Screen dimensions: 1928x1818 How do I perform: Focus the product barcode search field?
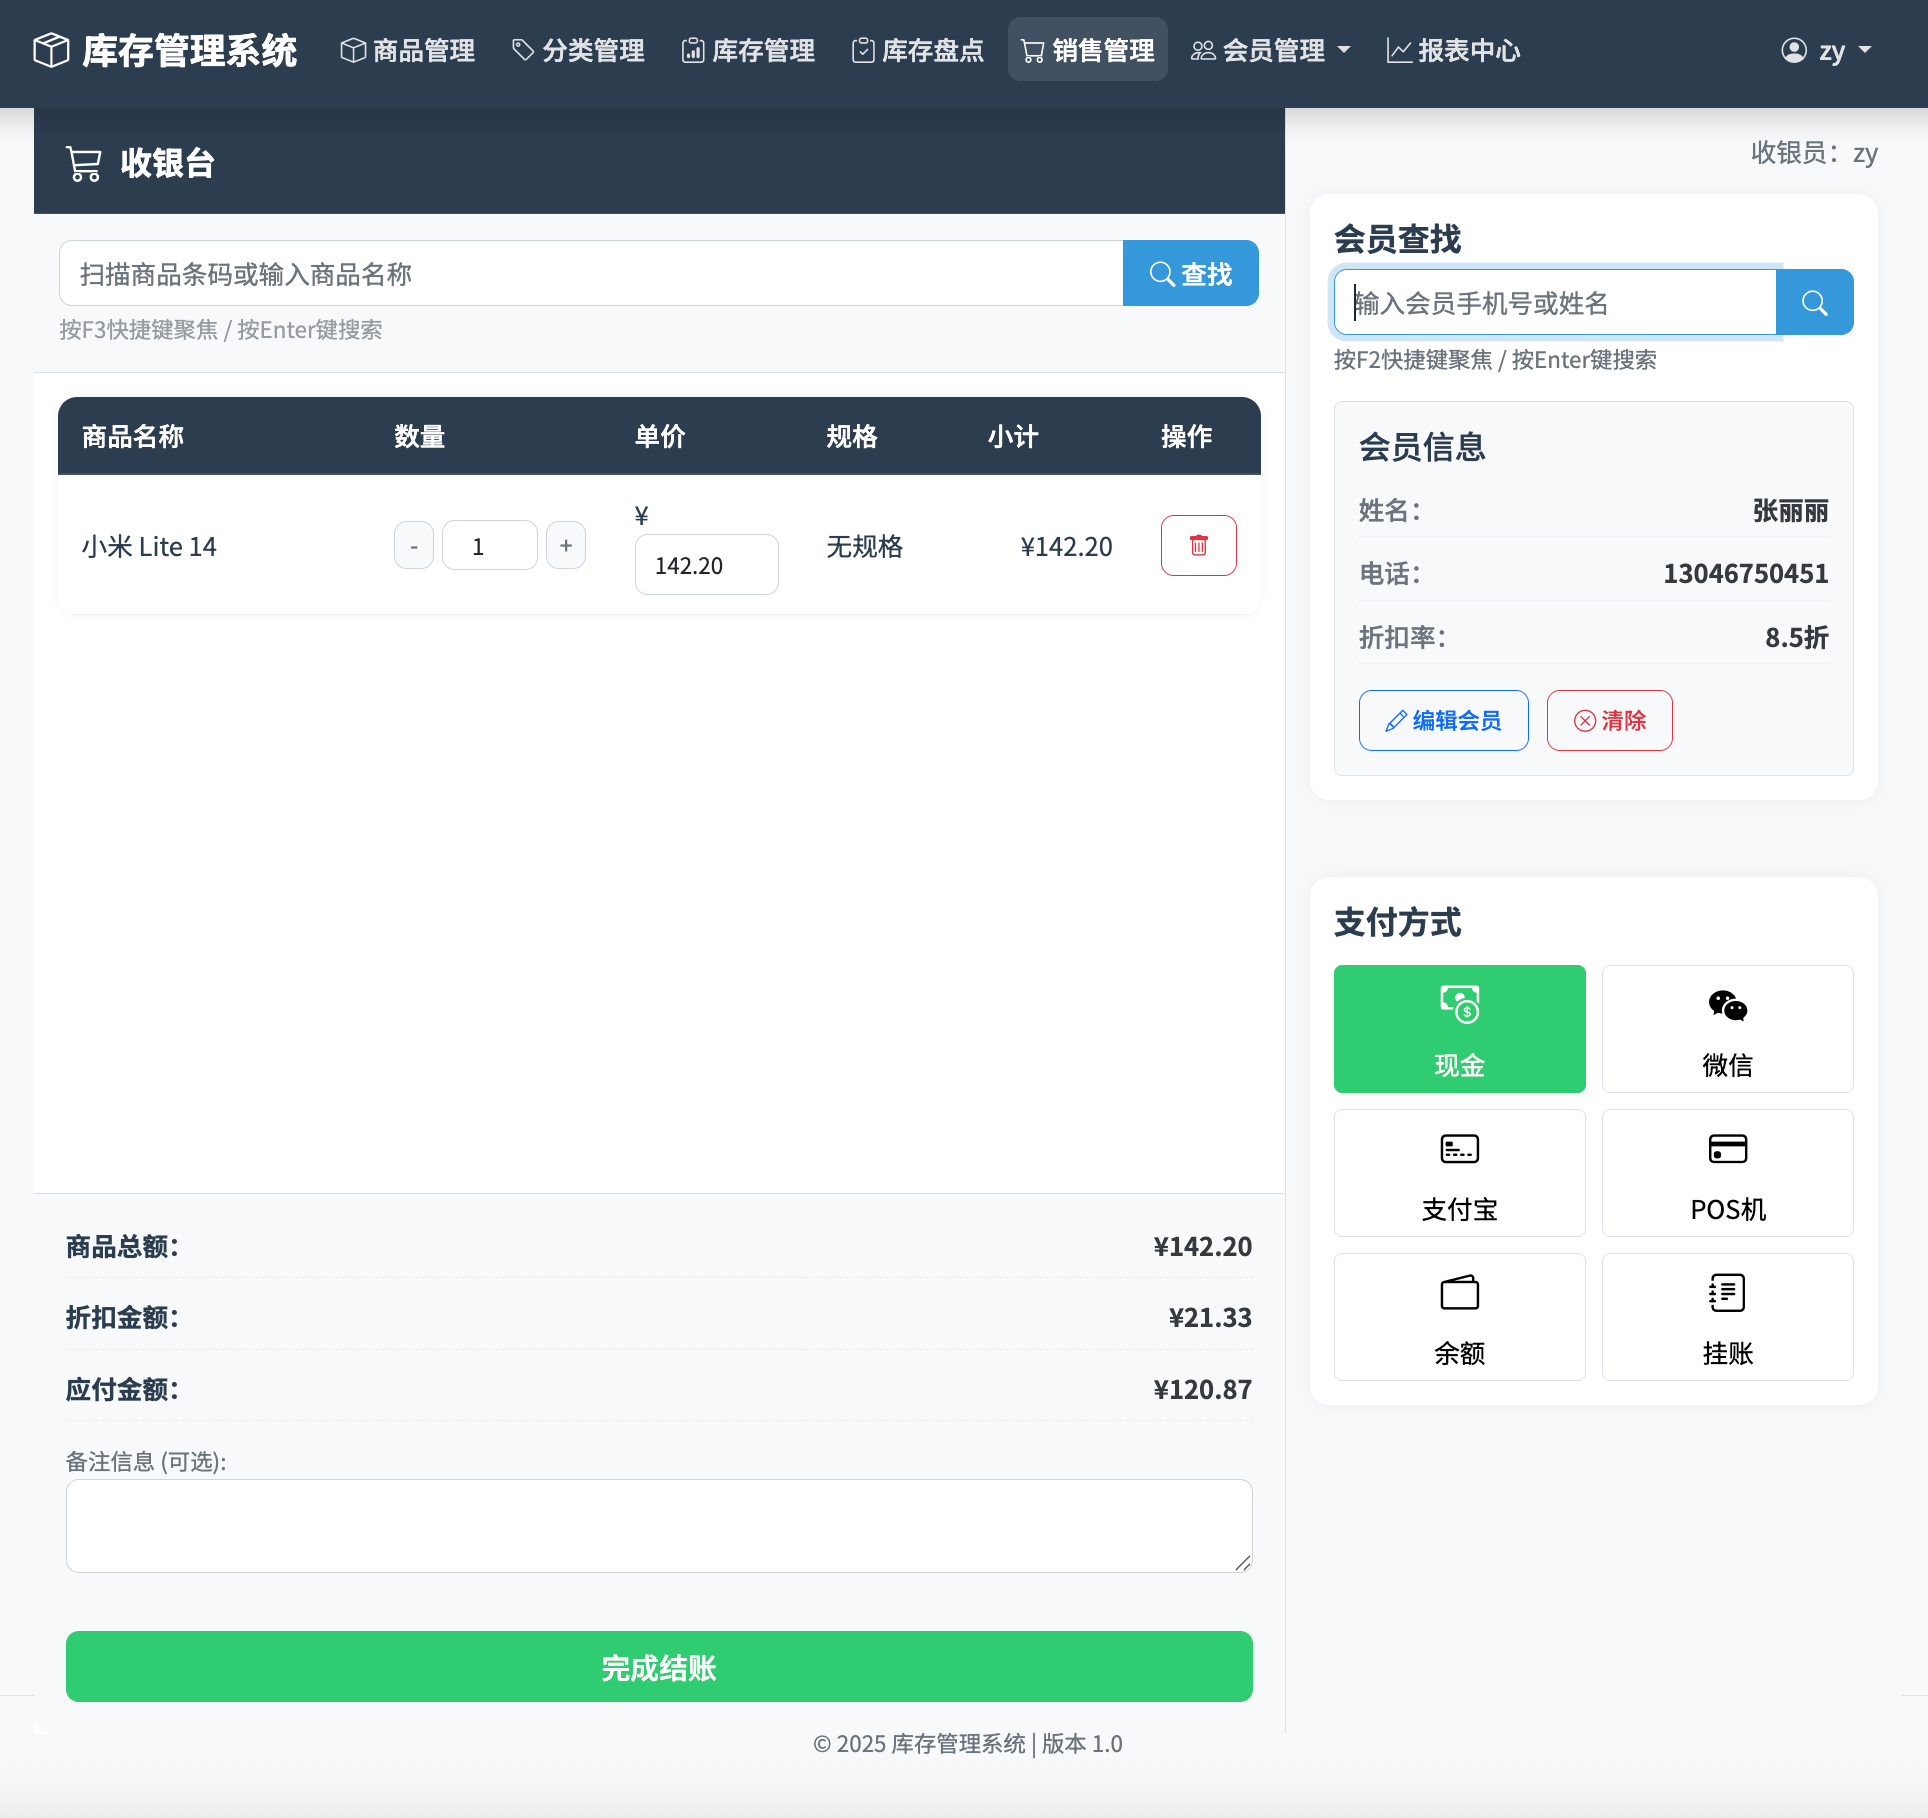point(590,273)
